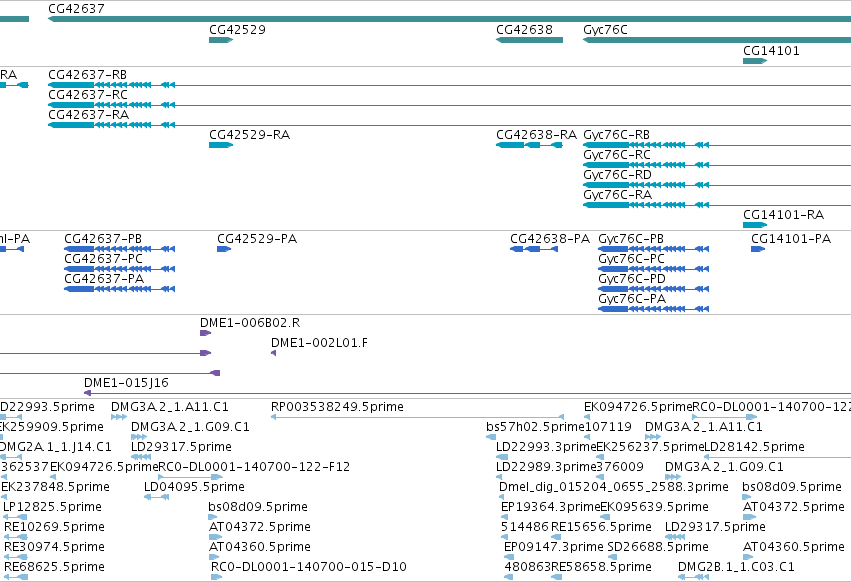This screenshot has width=851, height=582.
Task: Open the Gyc76C-PC protein label
Action: point(632,259)
